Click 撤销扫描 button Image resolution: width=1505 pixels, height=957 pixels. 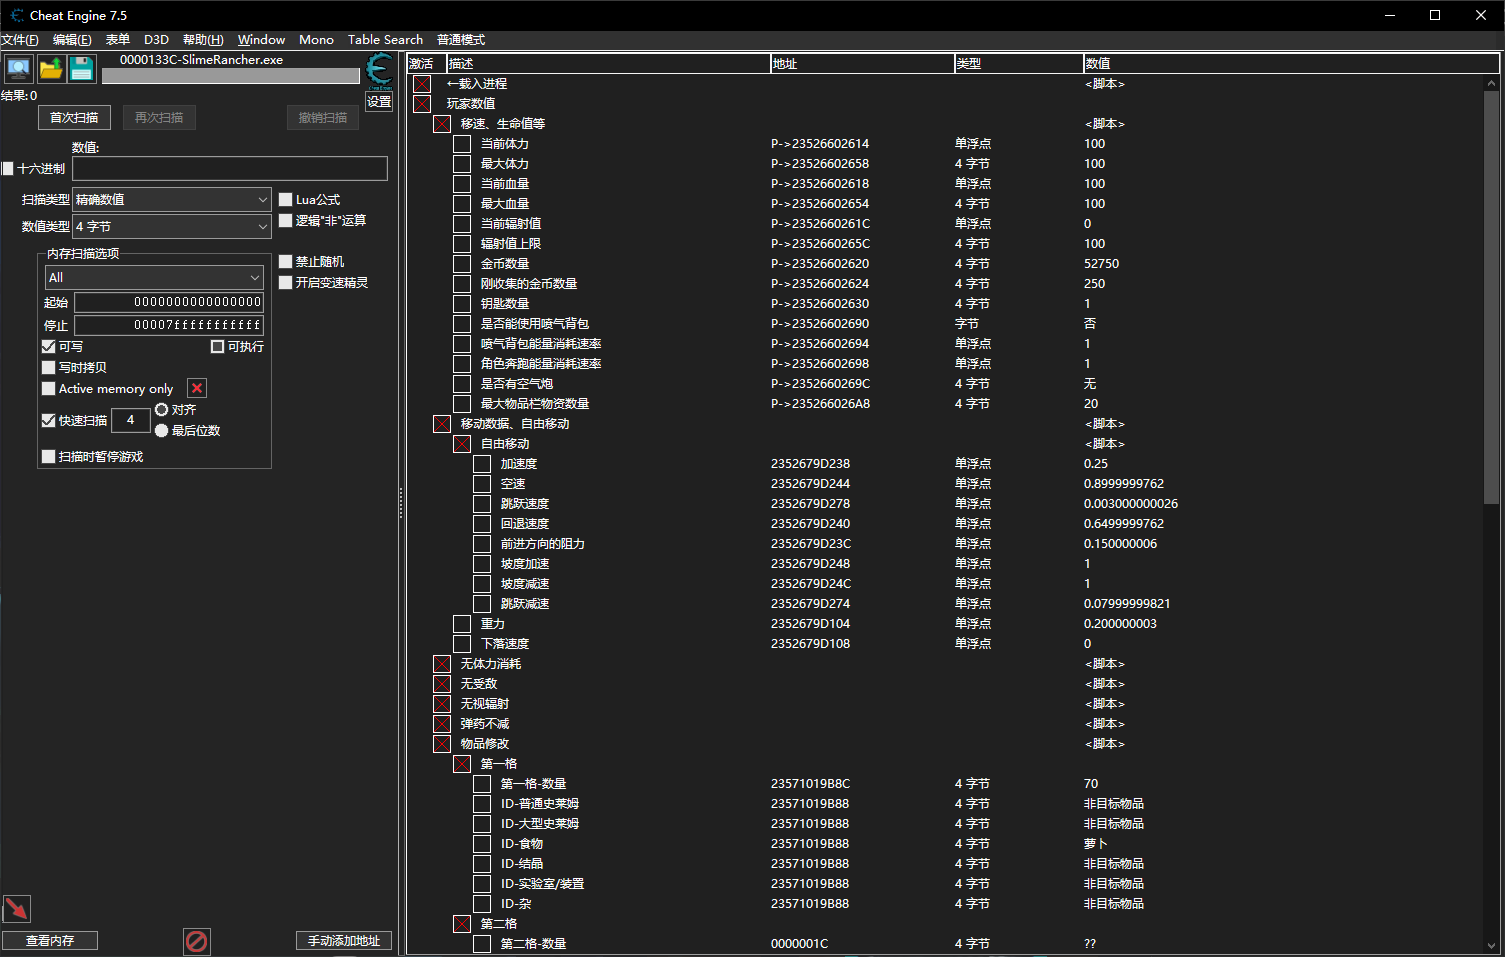coord(323,118)
